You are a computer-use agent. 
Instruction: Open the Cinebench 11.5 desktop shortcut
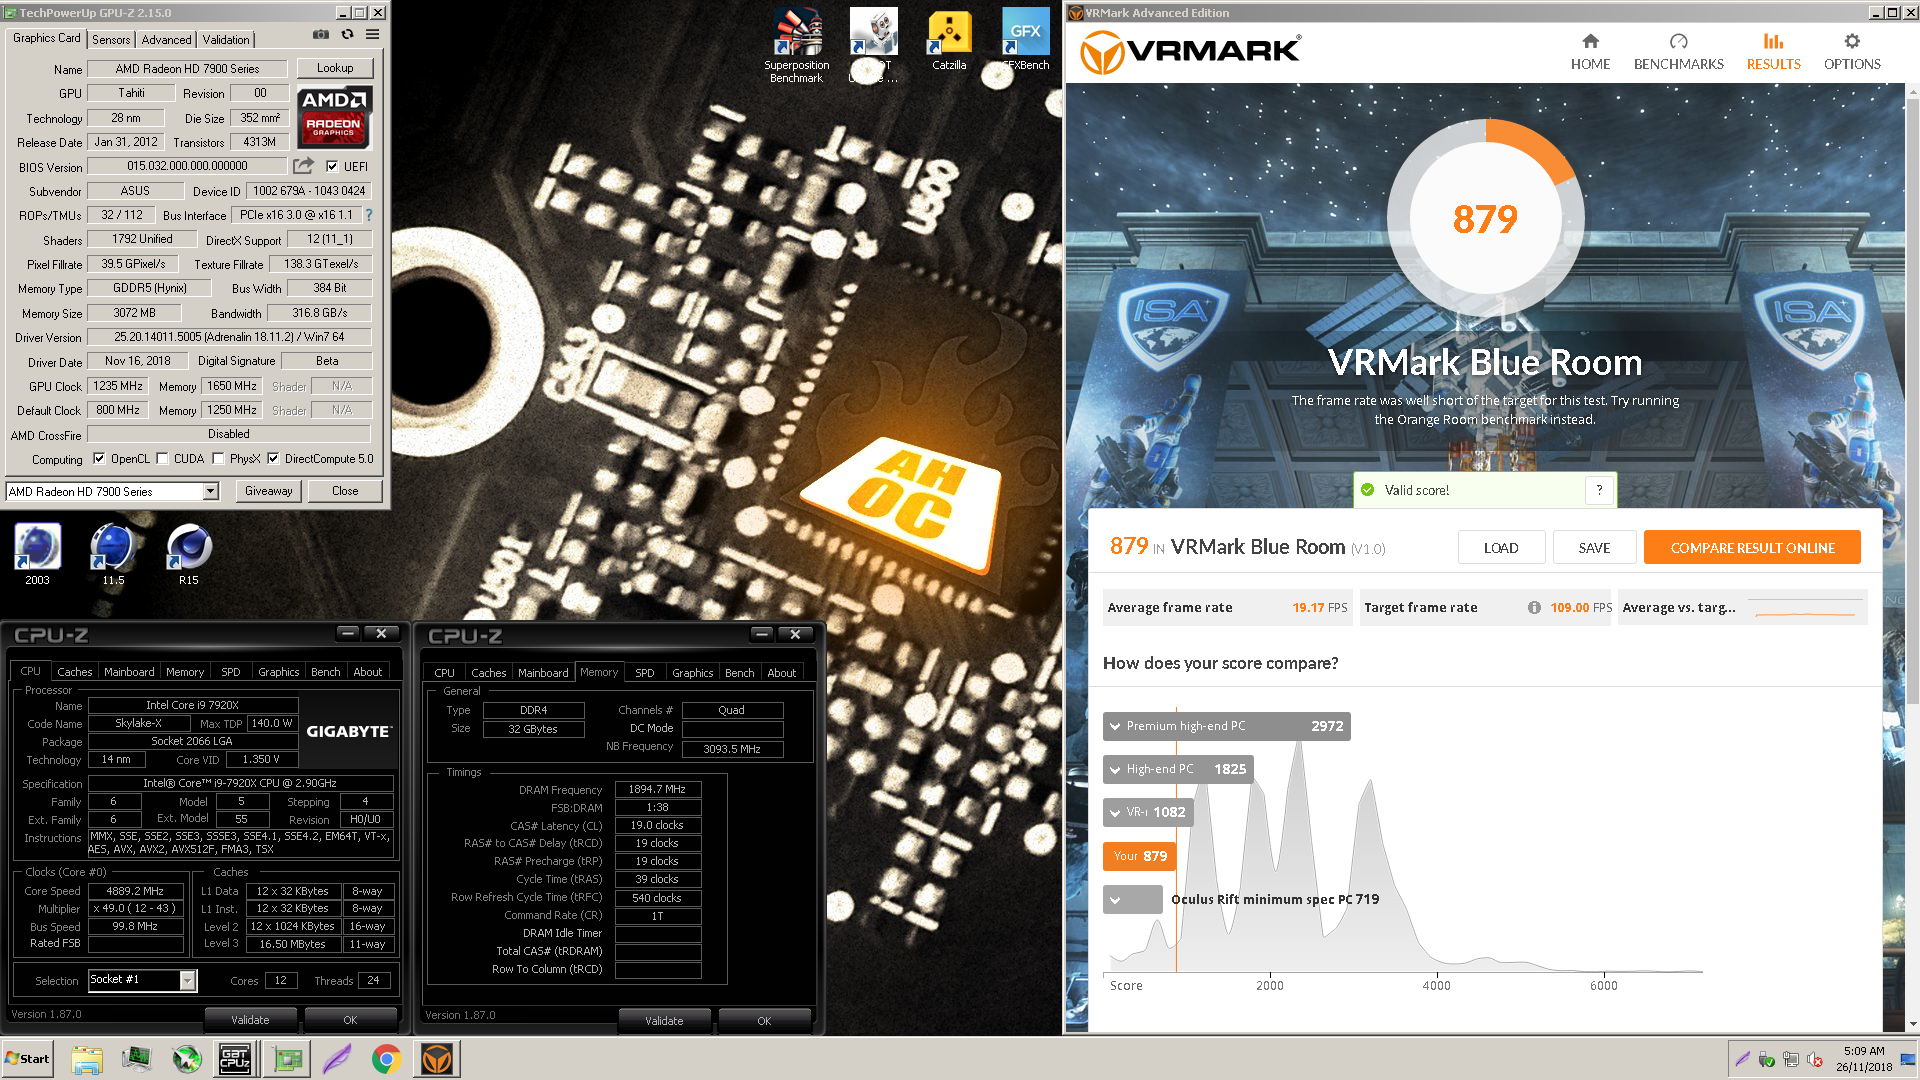(x=113, y=554)
